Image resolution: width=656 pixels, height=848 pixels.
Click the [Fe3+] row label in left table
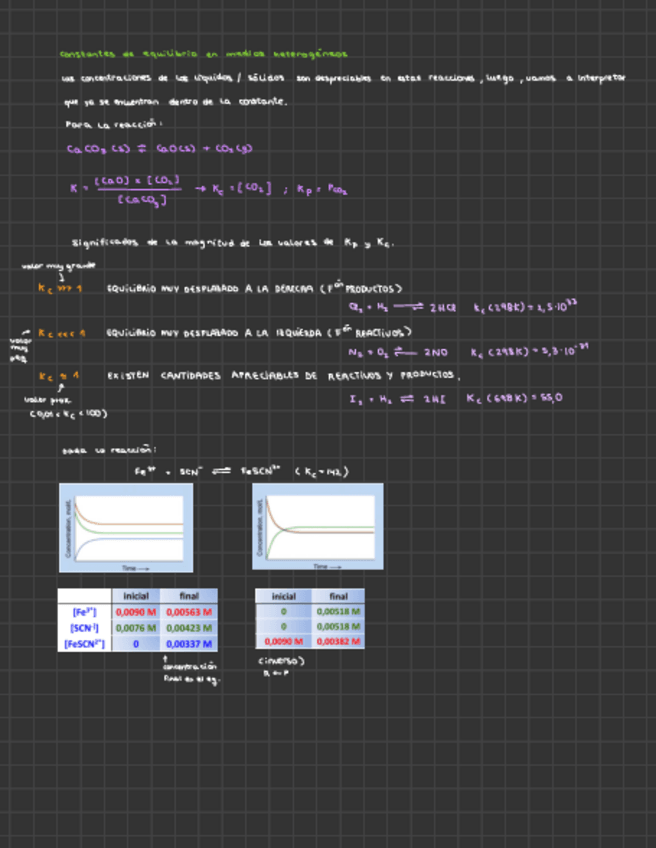pyautogui.click(x=85, y=611)
